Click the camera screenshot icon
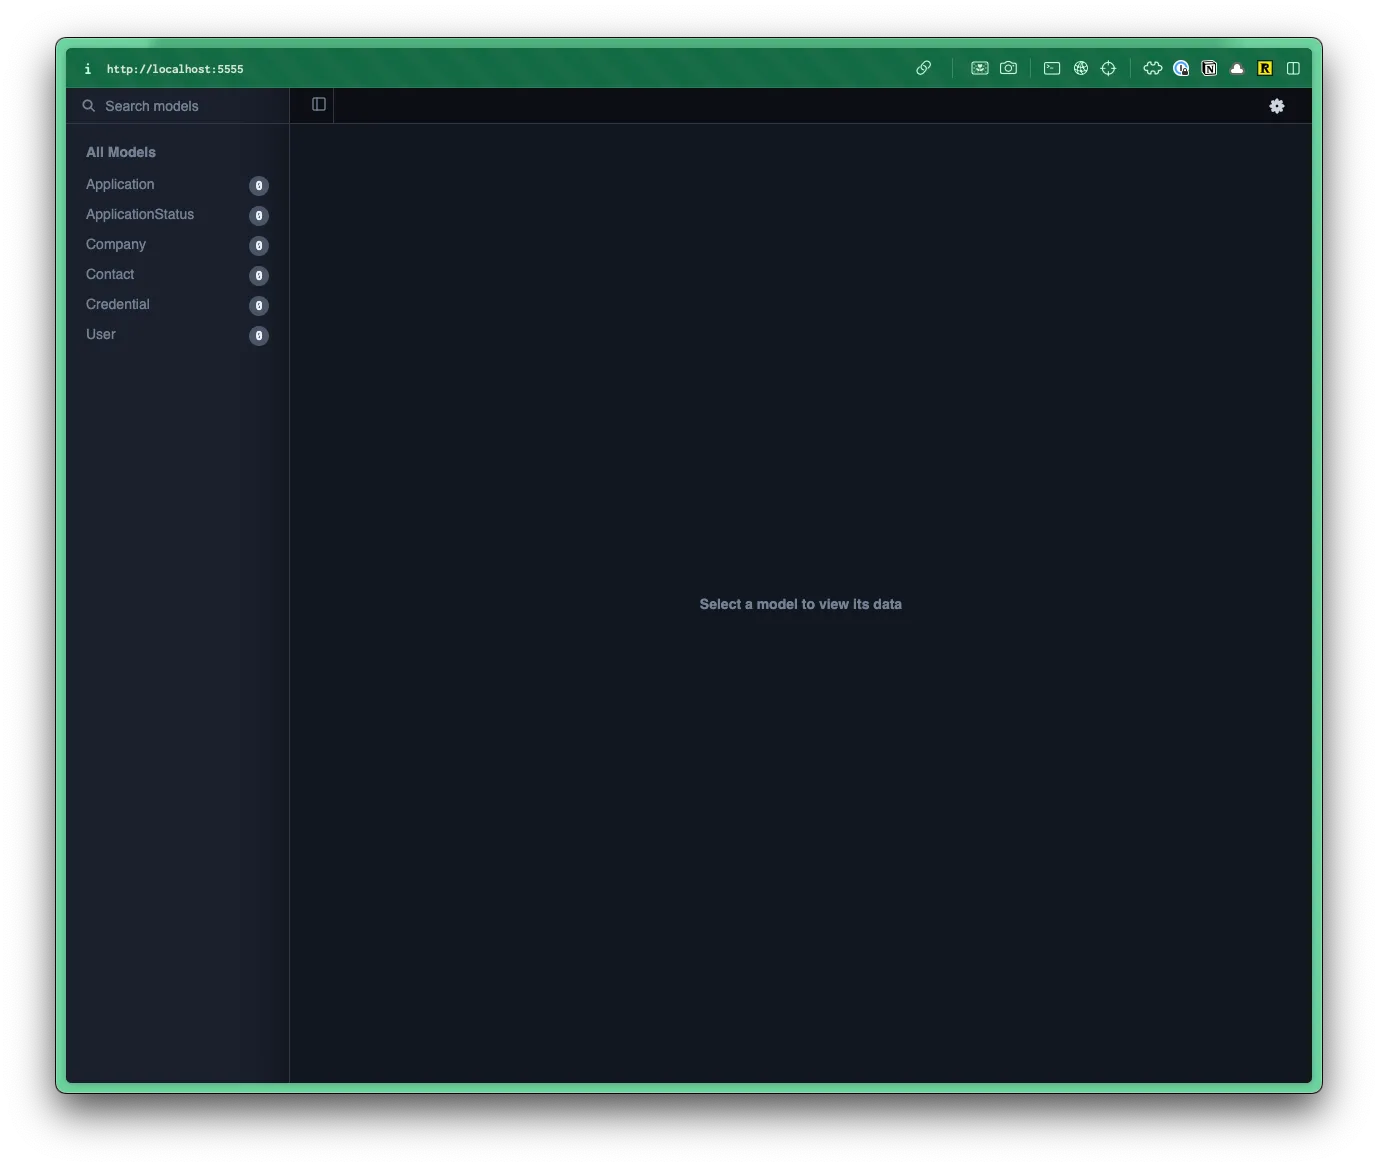1378x1167 pixels. [x=1008, y=68]
